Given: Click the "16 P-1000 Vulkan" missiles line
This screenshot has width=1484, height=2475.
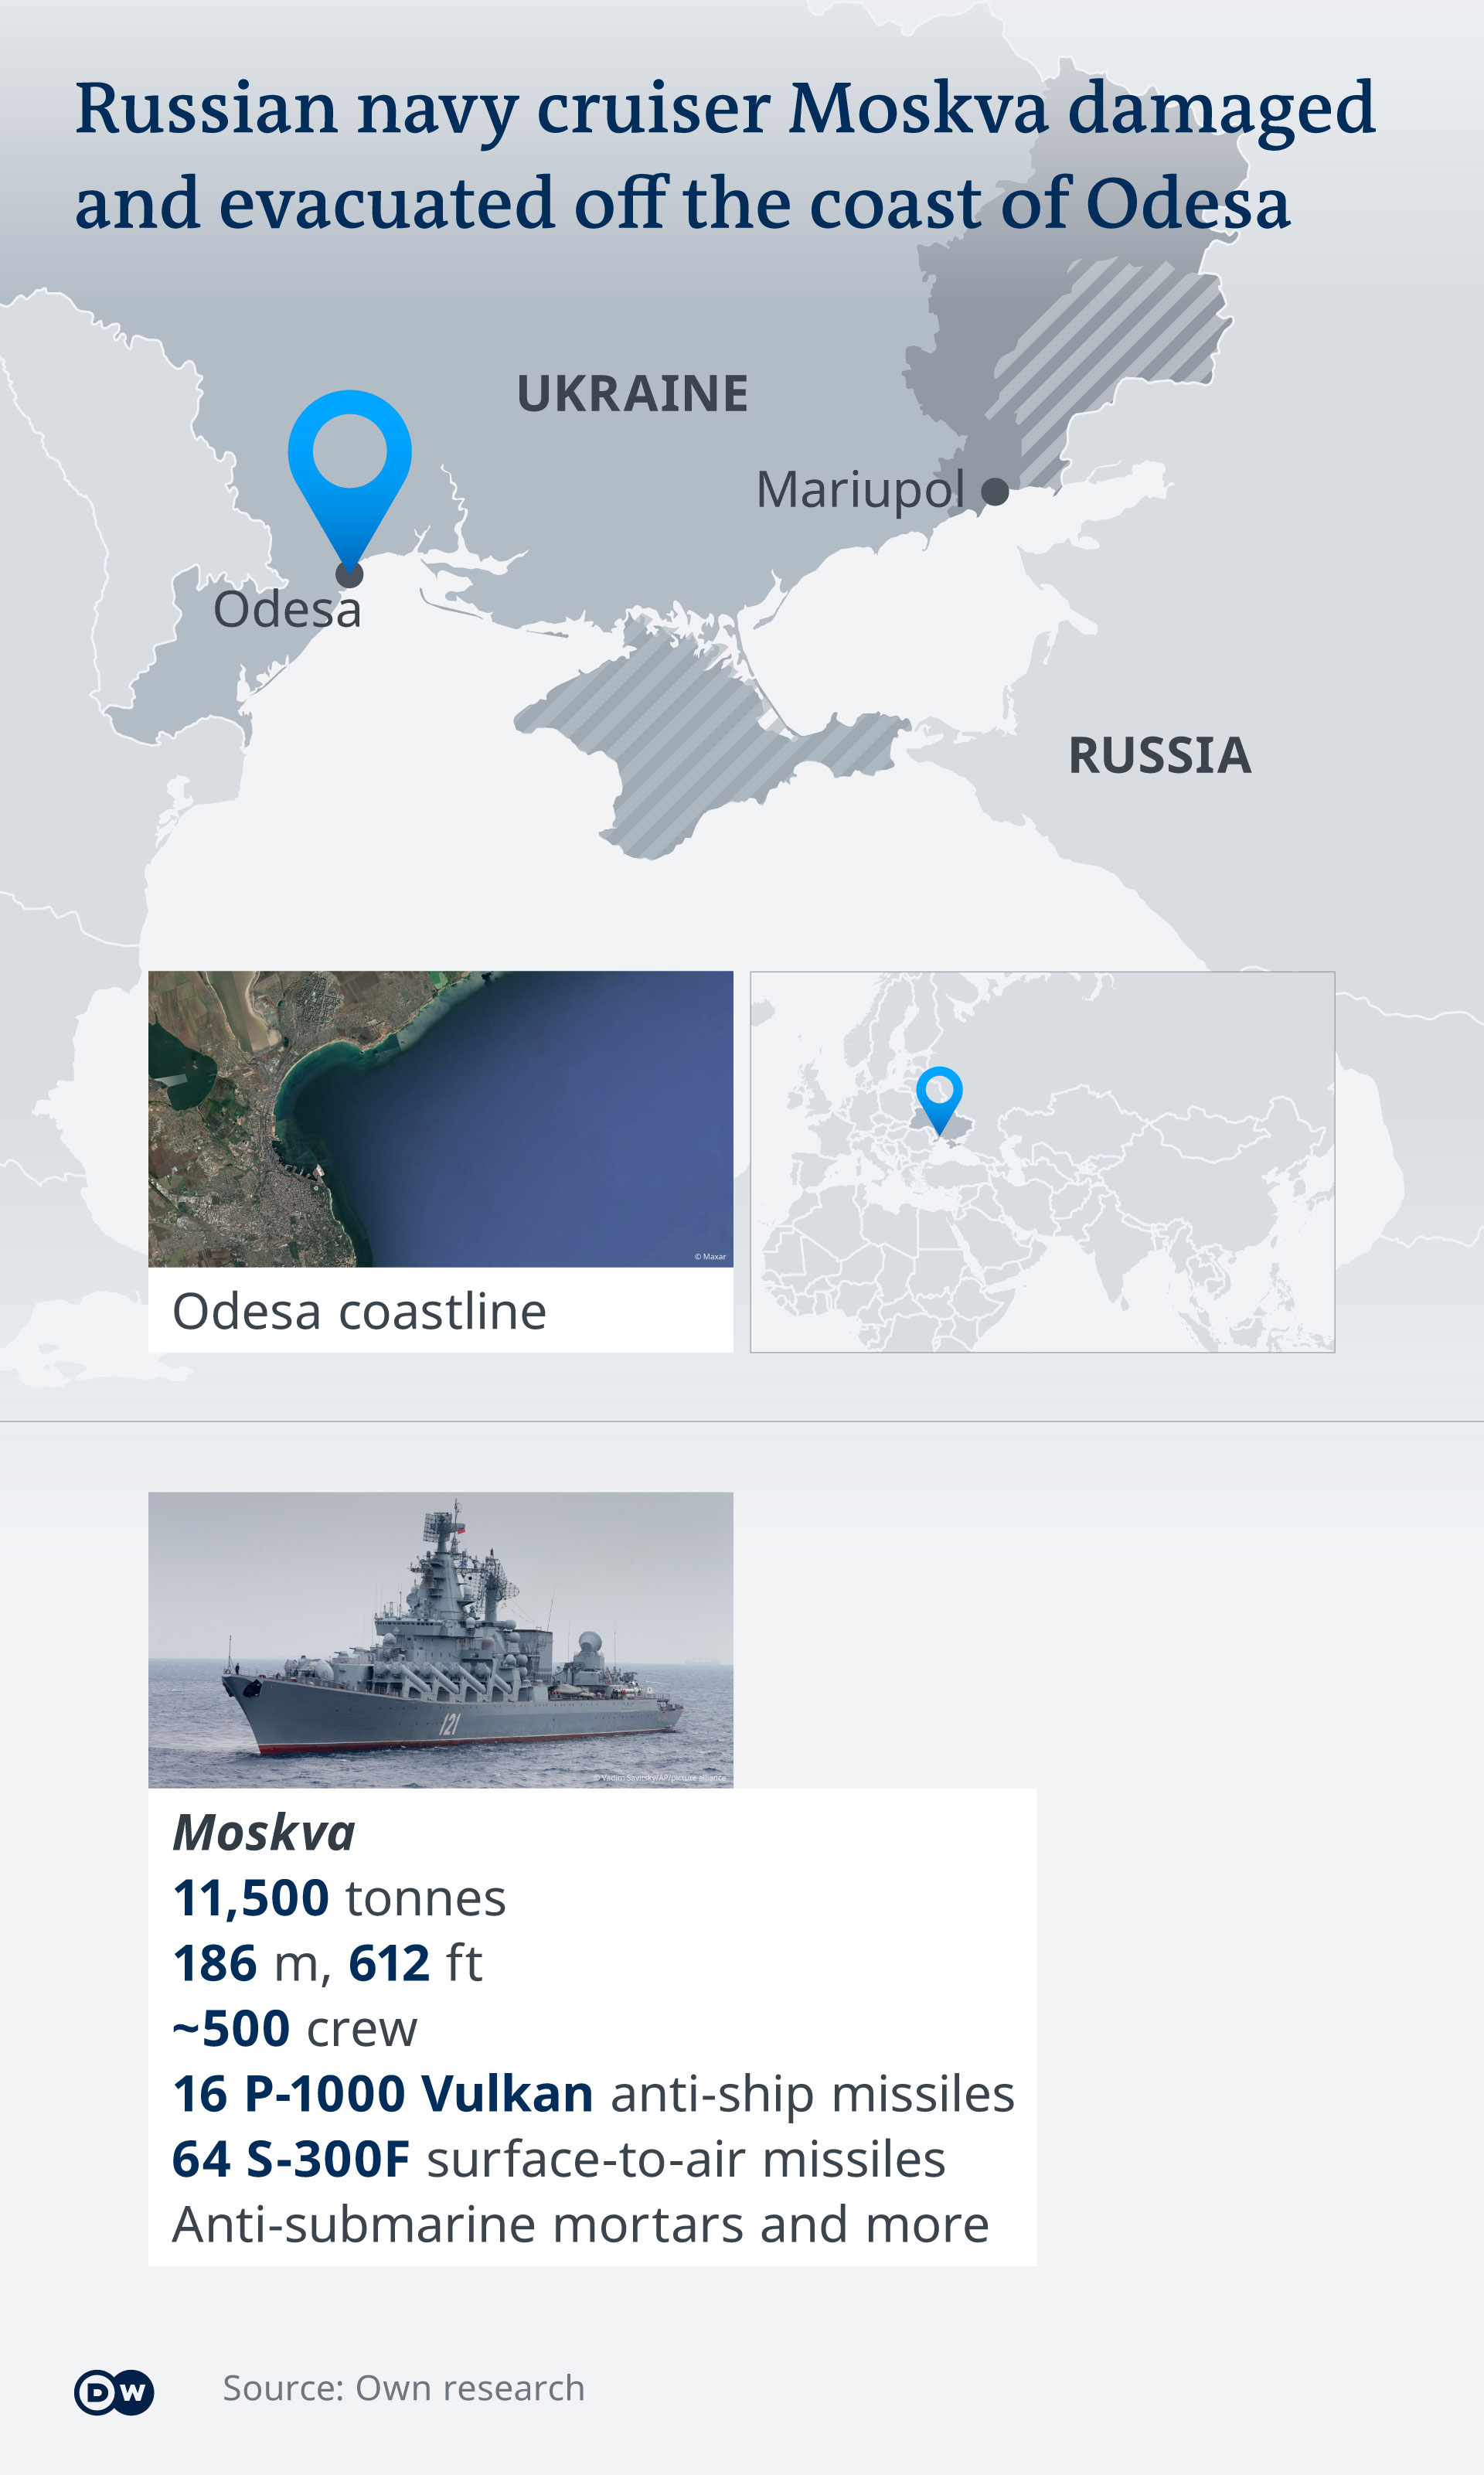Looking at the screenshot, I should pyautogui.click(x=593, y=2093).
